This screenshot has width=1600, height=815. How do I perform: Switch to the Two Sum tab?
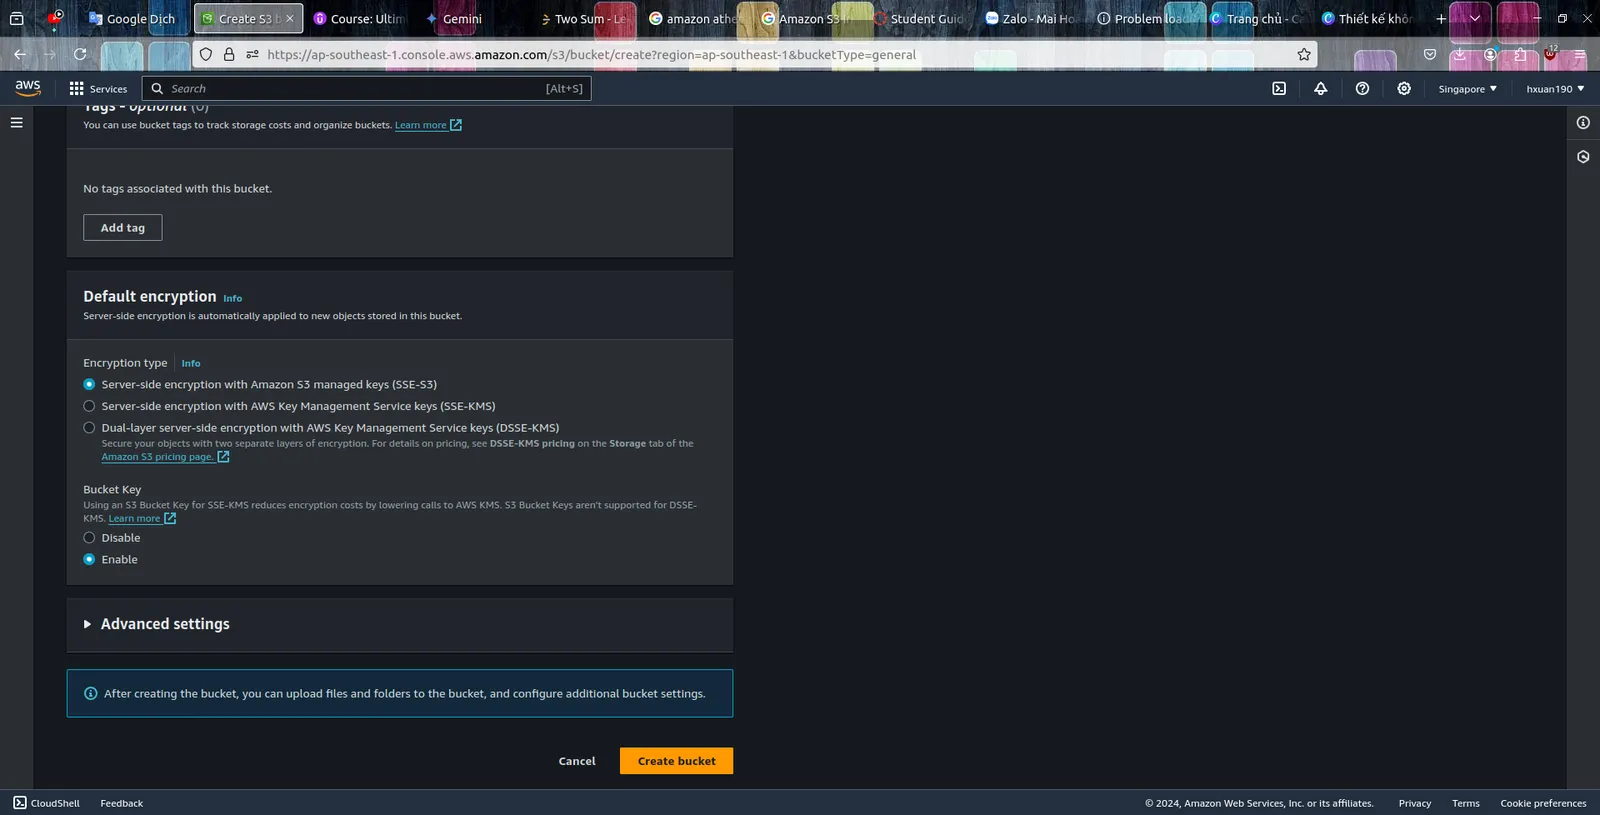pos(584,18)
